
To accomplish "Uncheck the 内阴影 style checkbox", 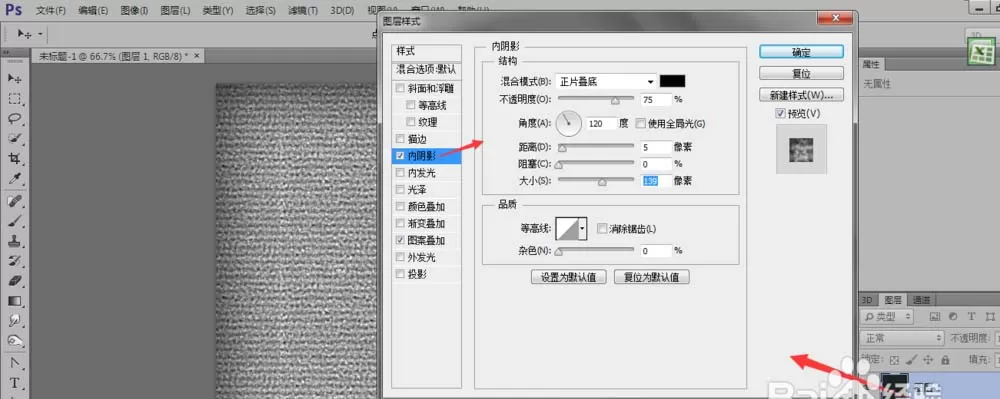I will [400, 156].
